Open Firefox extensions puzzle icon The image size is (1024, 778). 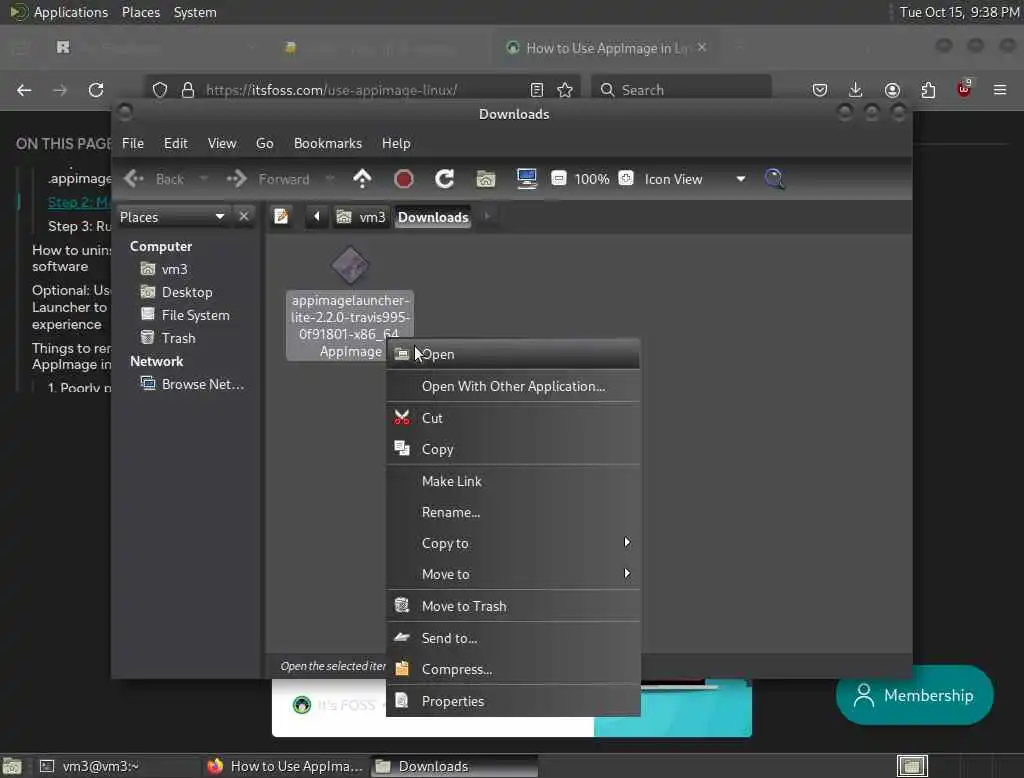[928, 90]
